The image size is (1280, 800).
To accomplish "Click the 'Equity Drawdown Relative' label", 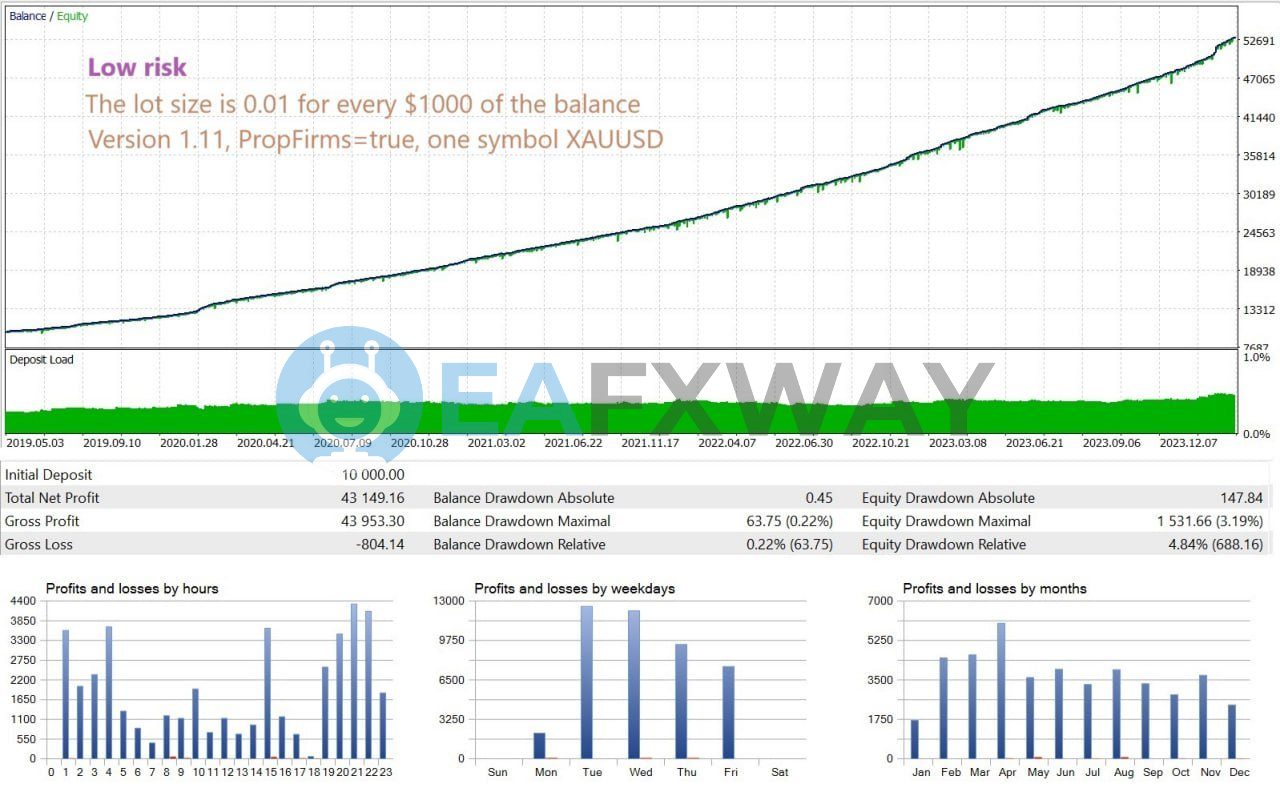I will [x=943, y=545].
